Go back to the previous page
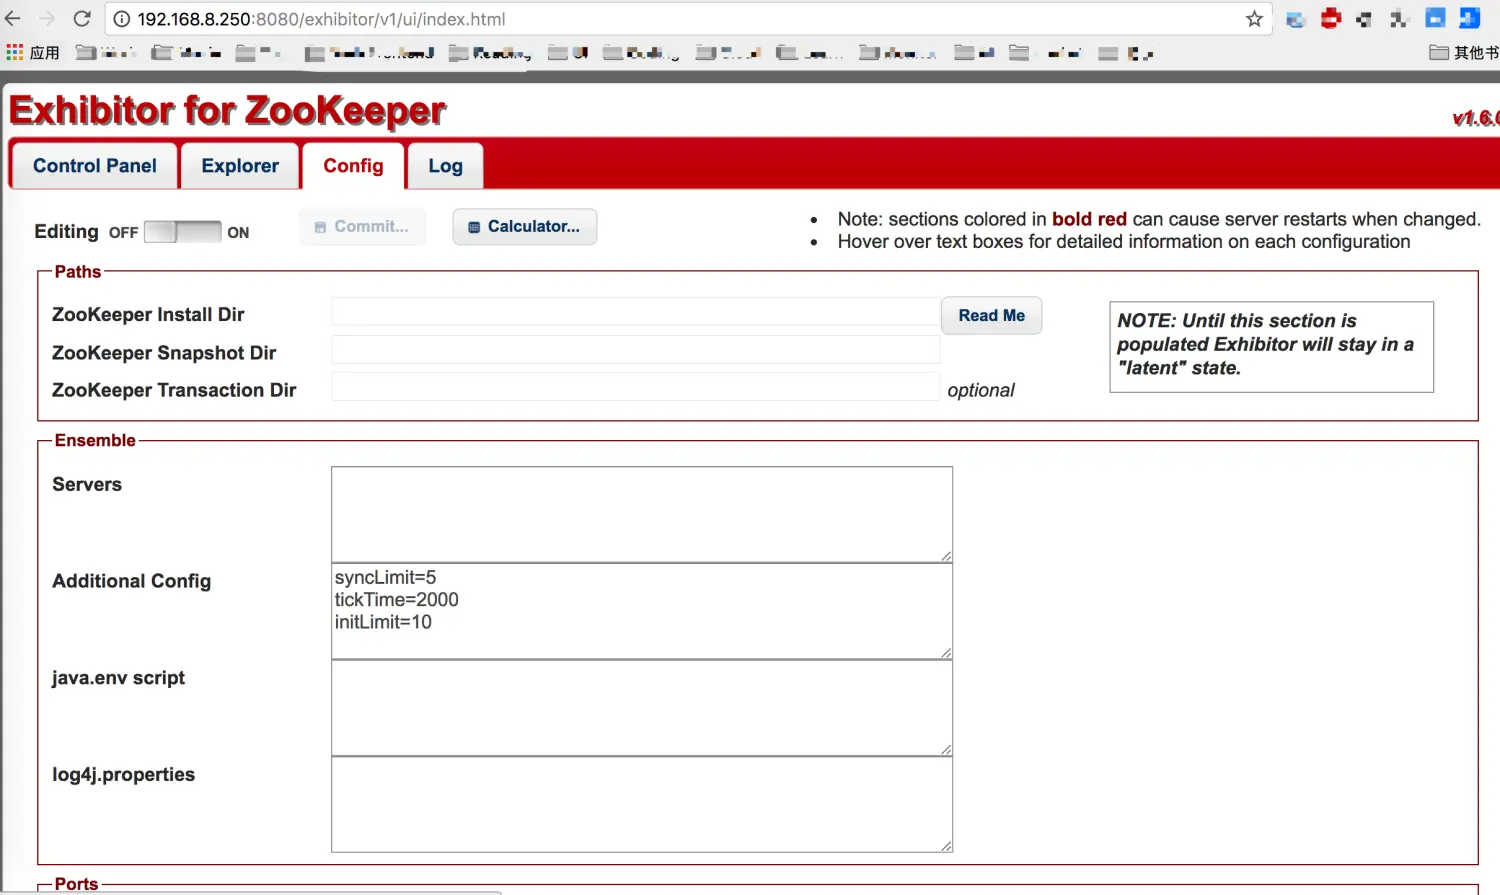 13,19
